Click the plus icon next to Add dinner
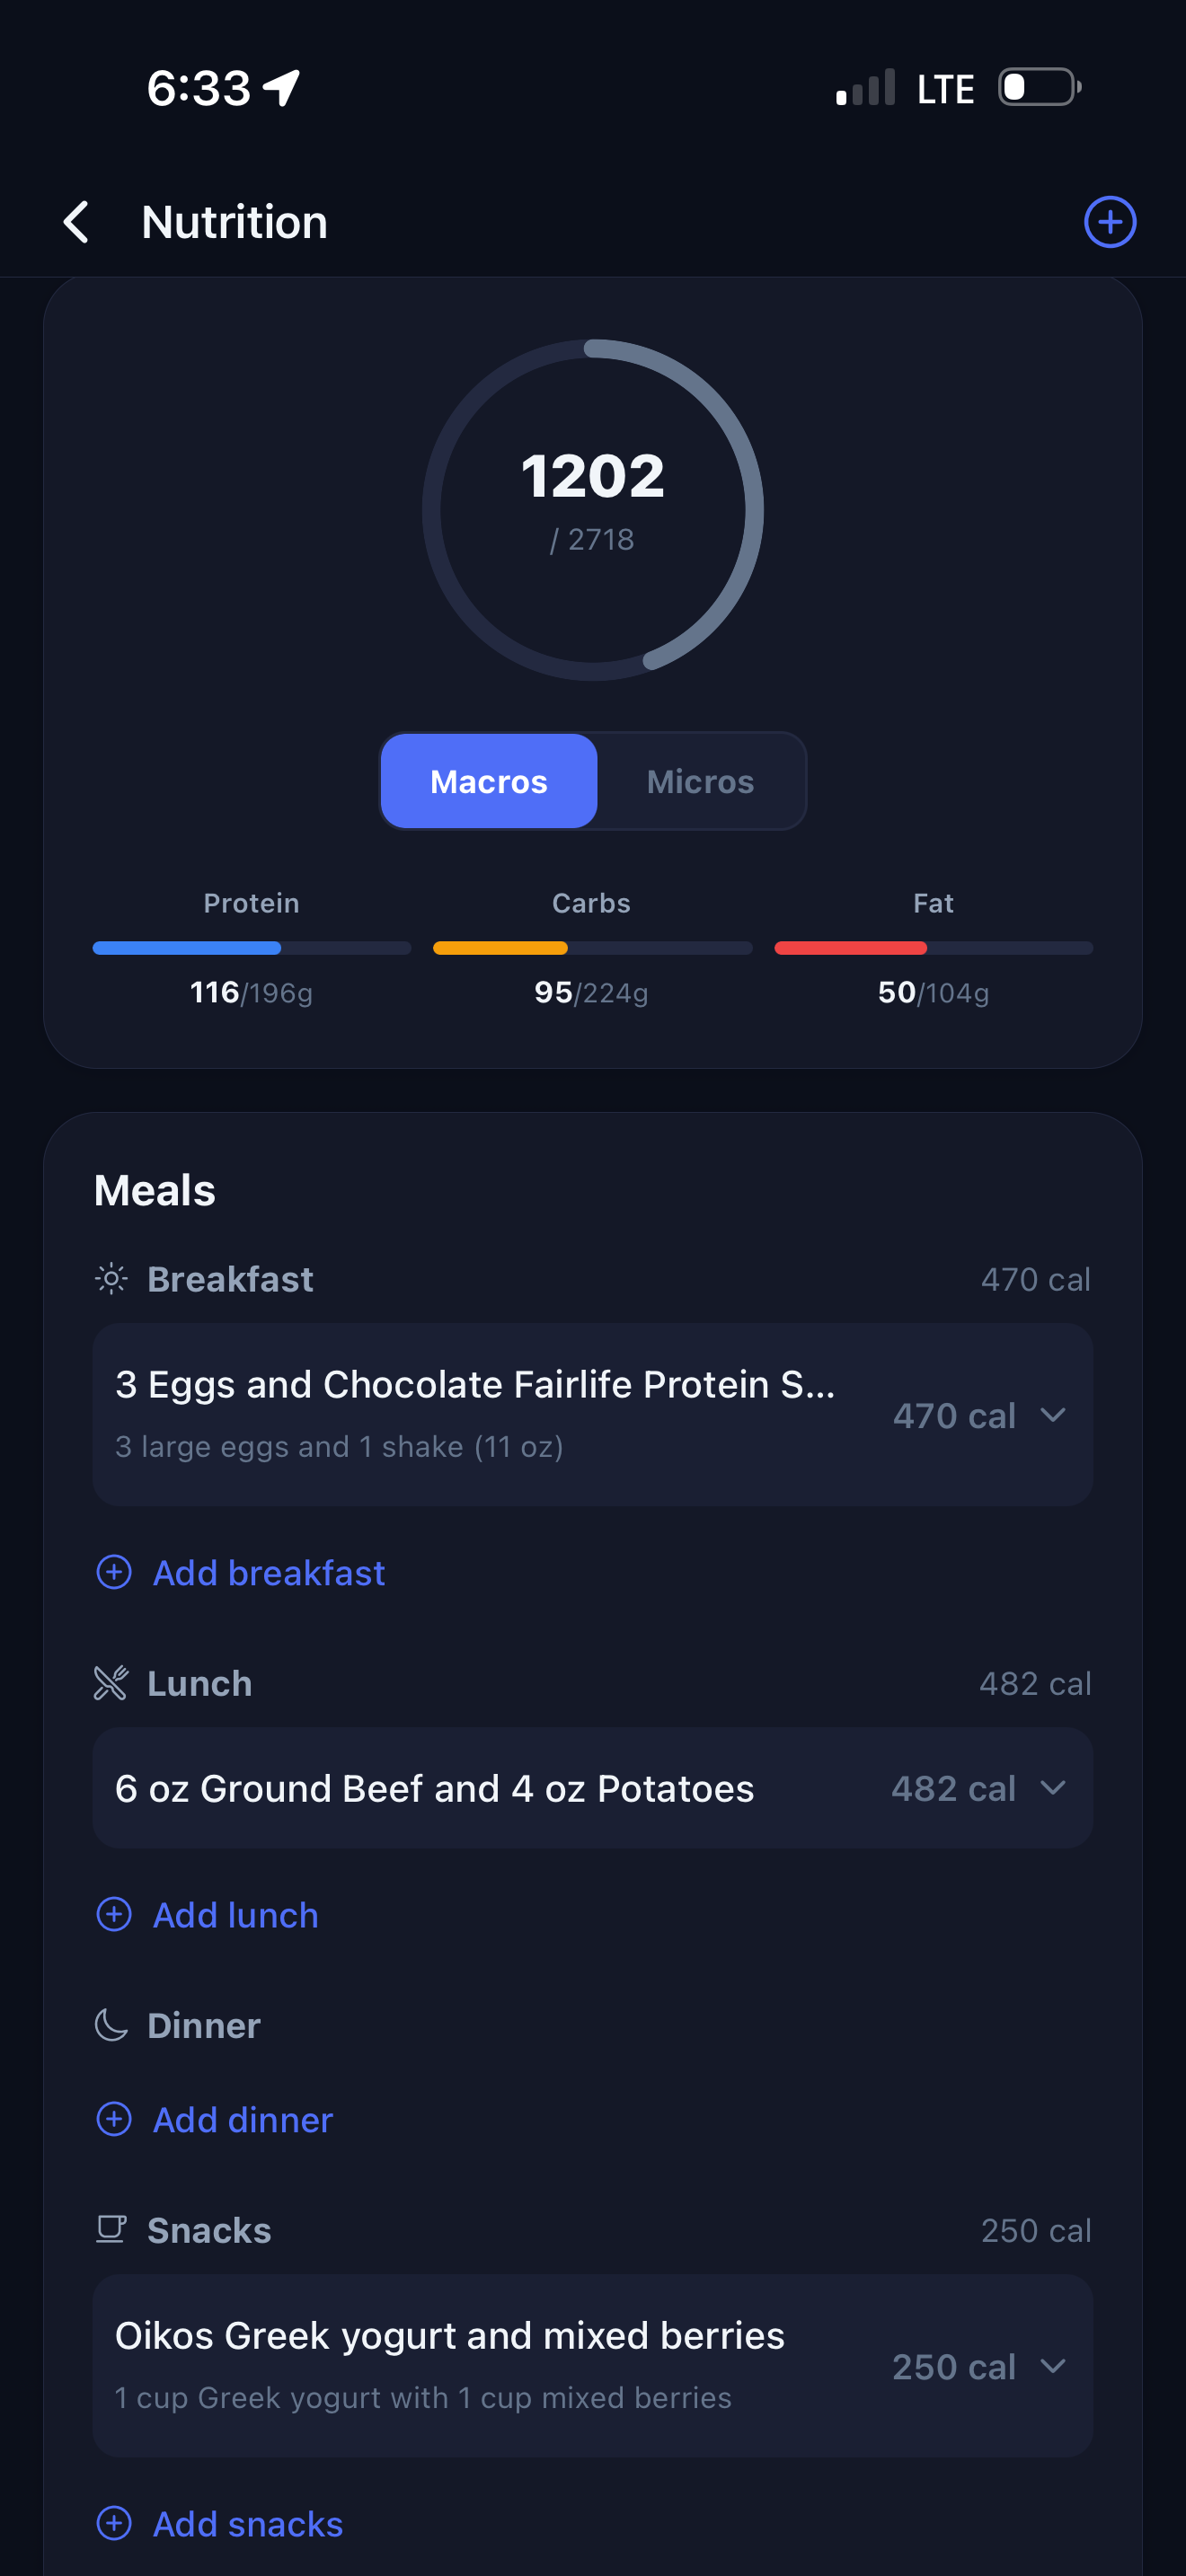 point(115,2120)
